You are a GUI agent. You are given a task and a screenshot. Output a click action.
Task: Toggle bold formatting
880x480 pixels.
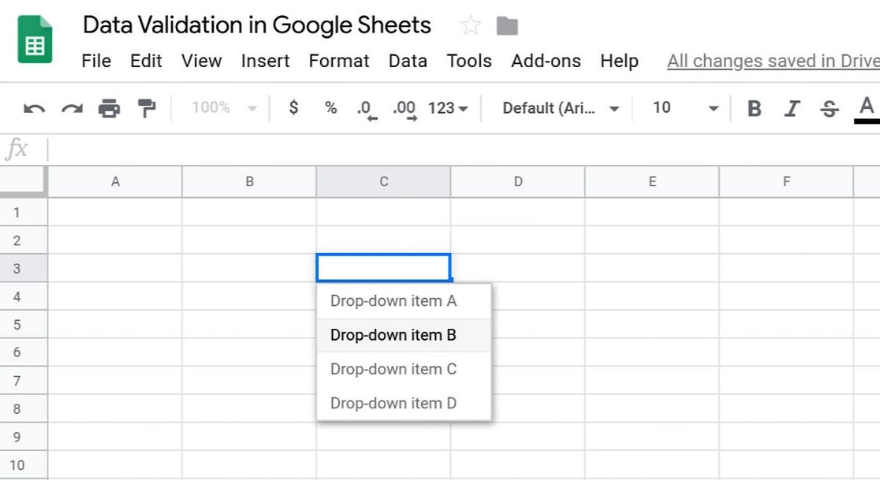755,108
